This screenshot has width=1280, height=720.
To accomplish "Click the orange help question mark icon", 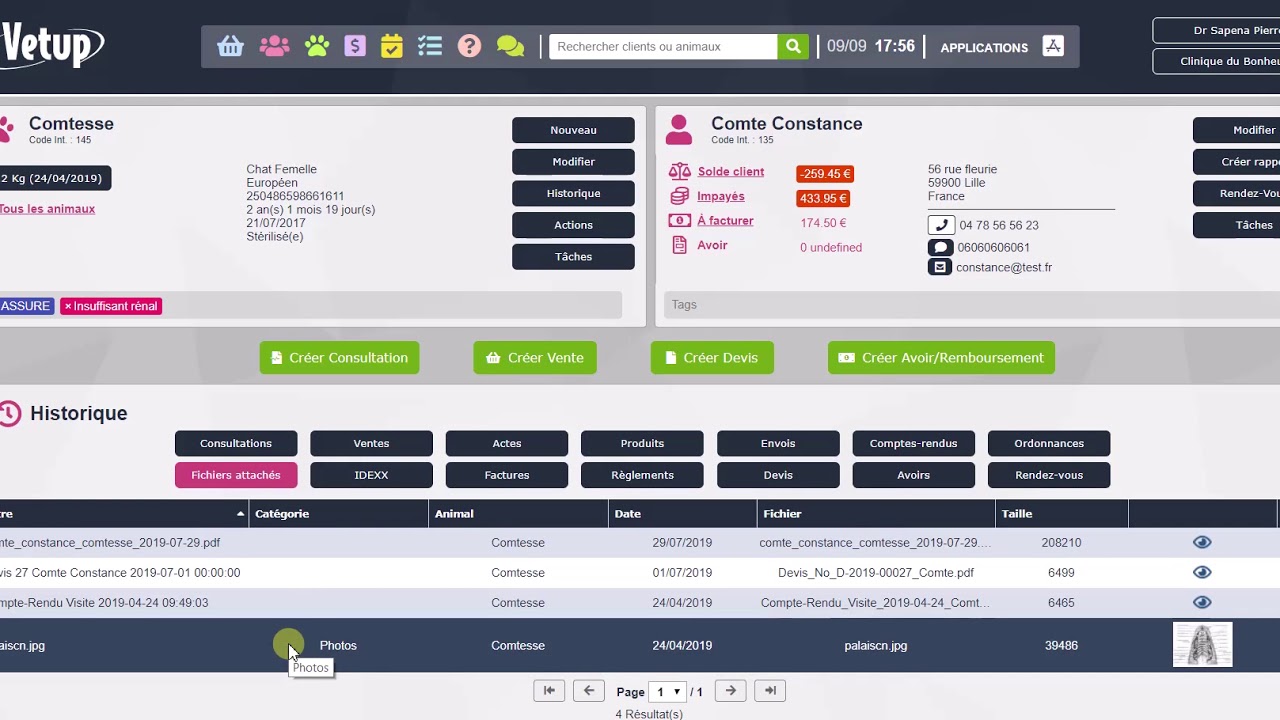I will point(469,47).
